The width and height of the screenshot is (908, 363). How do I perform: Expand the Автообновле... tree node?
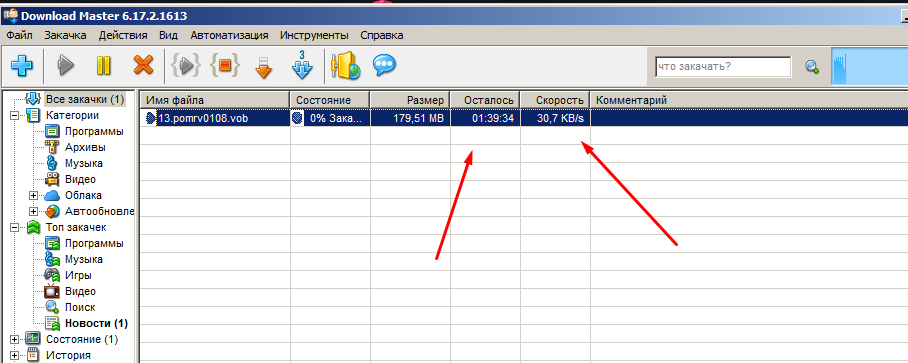click(34, 211)
